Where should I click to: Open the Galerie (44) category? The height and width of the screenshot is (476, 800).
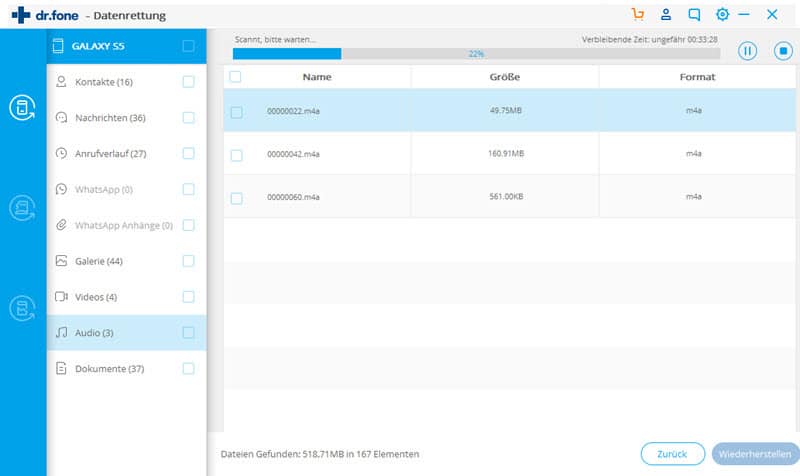[98, 261]
